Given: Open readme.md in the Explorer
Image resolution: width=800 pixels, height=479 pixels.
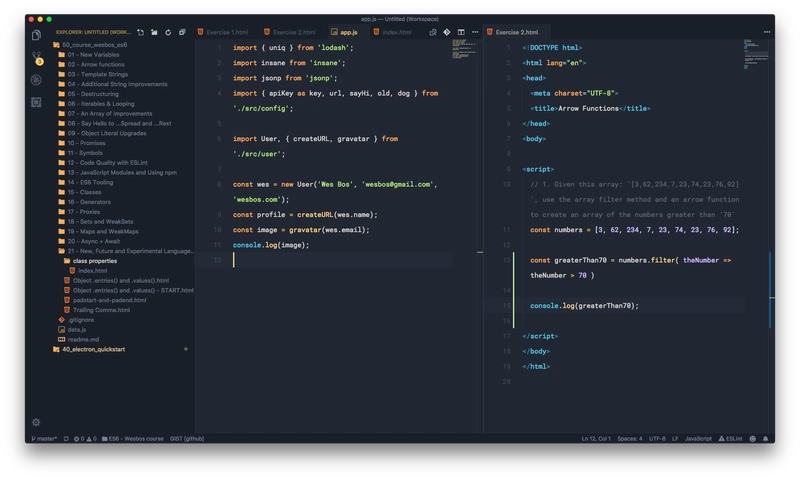Looking at the screenshot, I should [83, 339].
